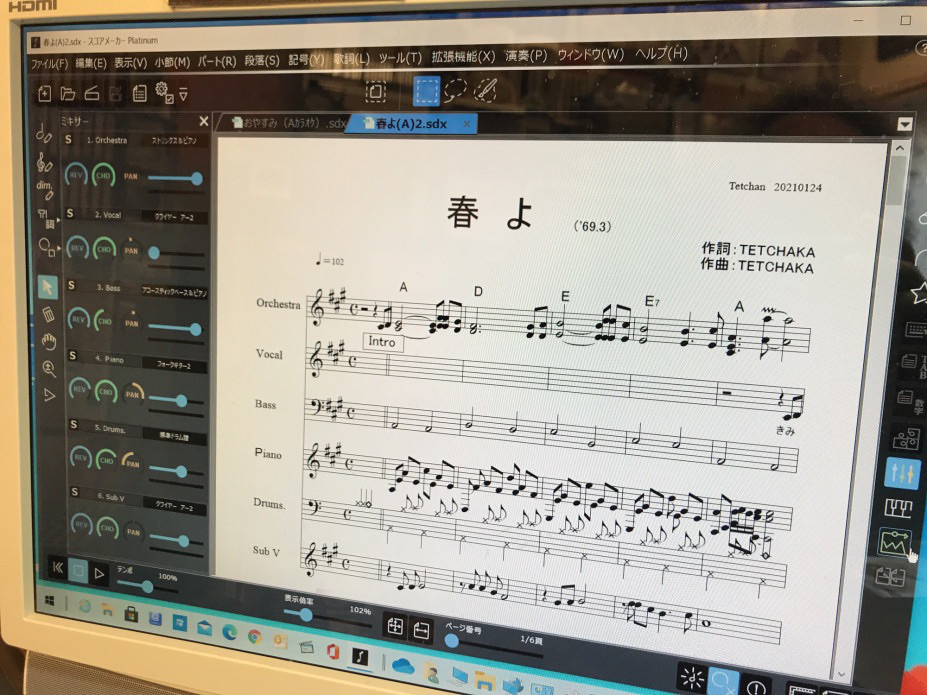Viewport: 927px width, 695px height.
Task: Open Bass instrument dropdown アコースティックベース＆ピアノ
Action: (x=174, y=292)
